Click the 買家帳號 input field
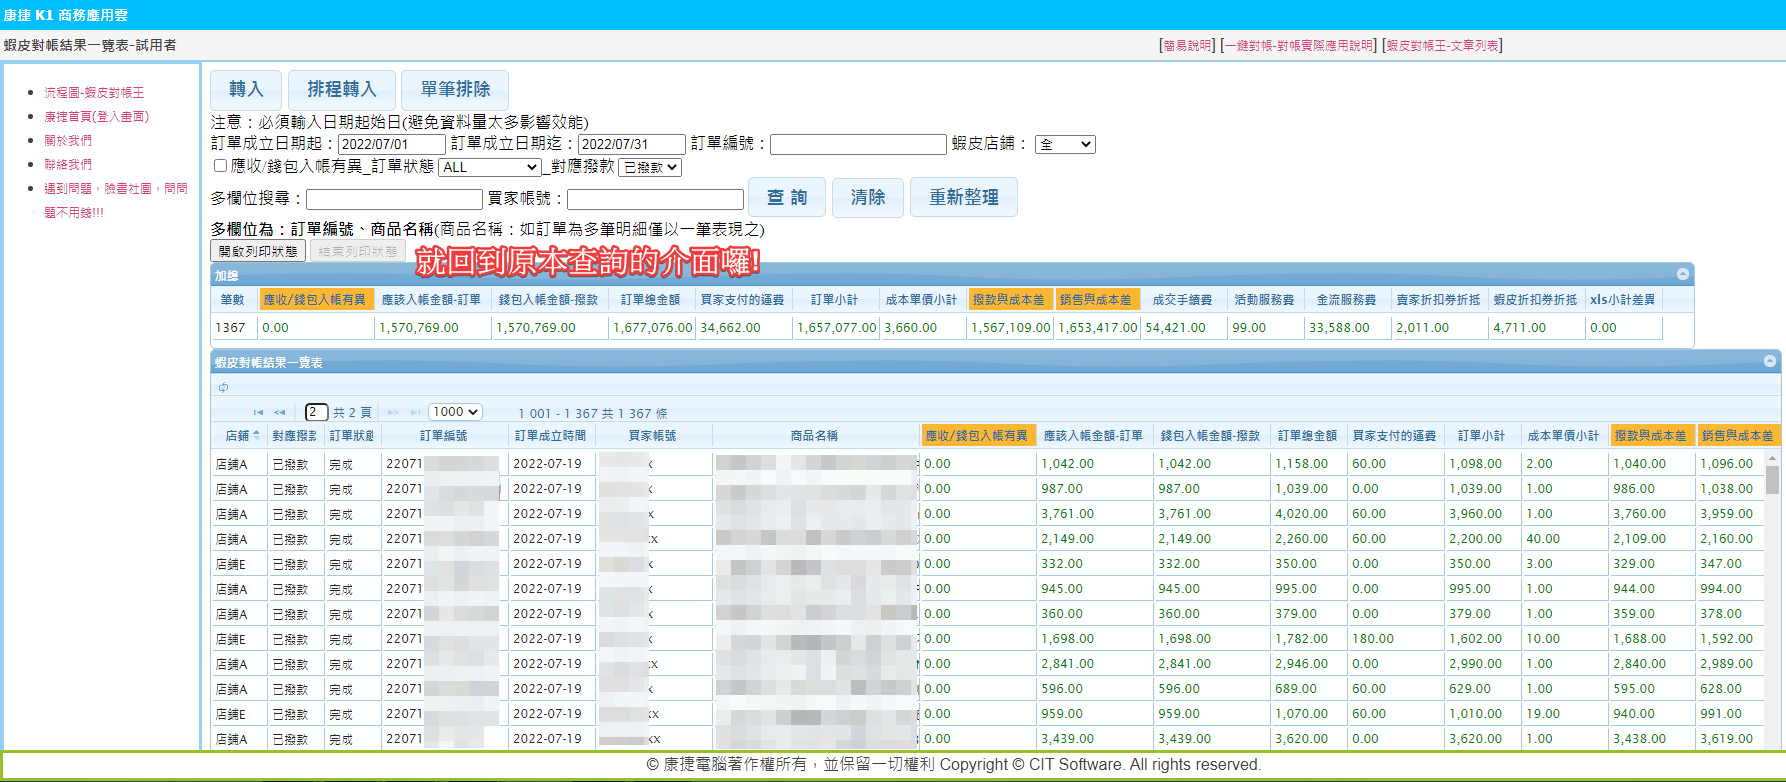1786x782 pixels. (x=655, y=199)
